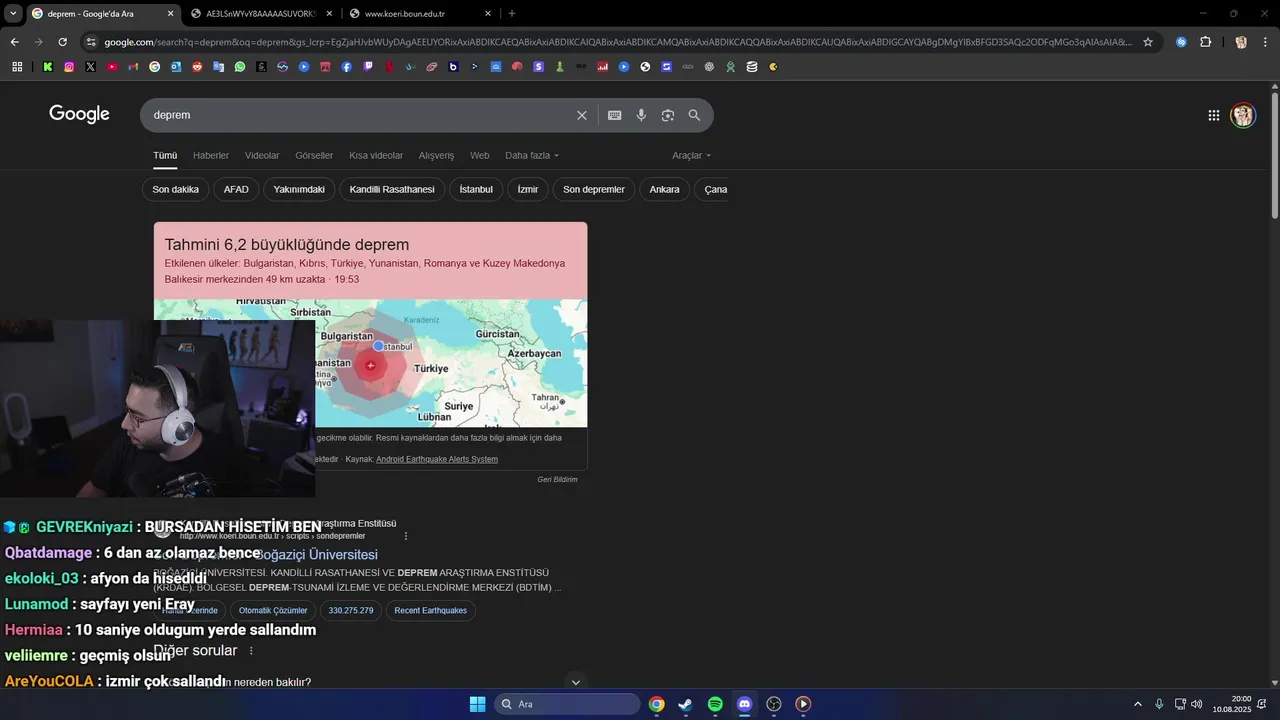Switch to the Videolar tab

pos(262,155)
